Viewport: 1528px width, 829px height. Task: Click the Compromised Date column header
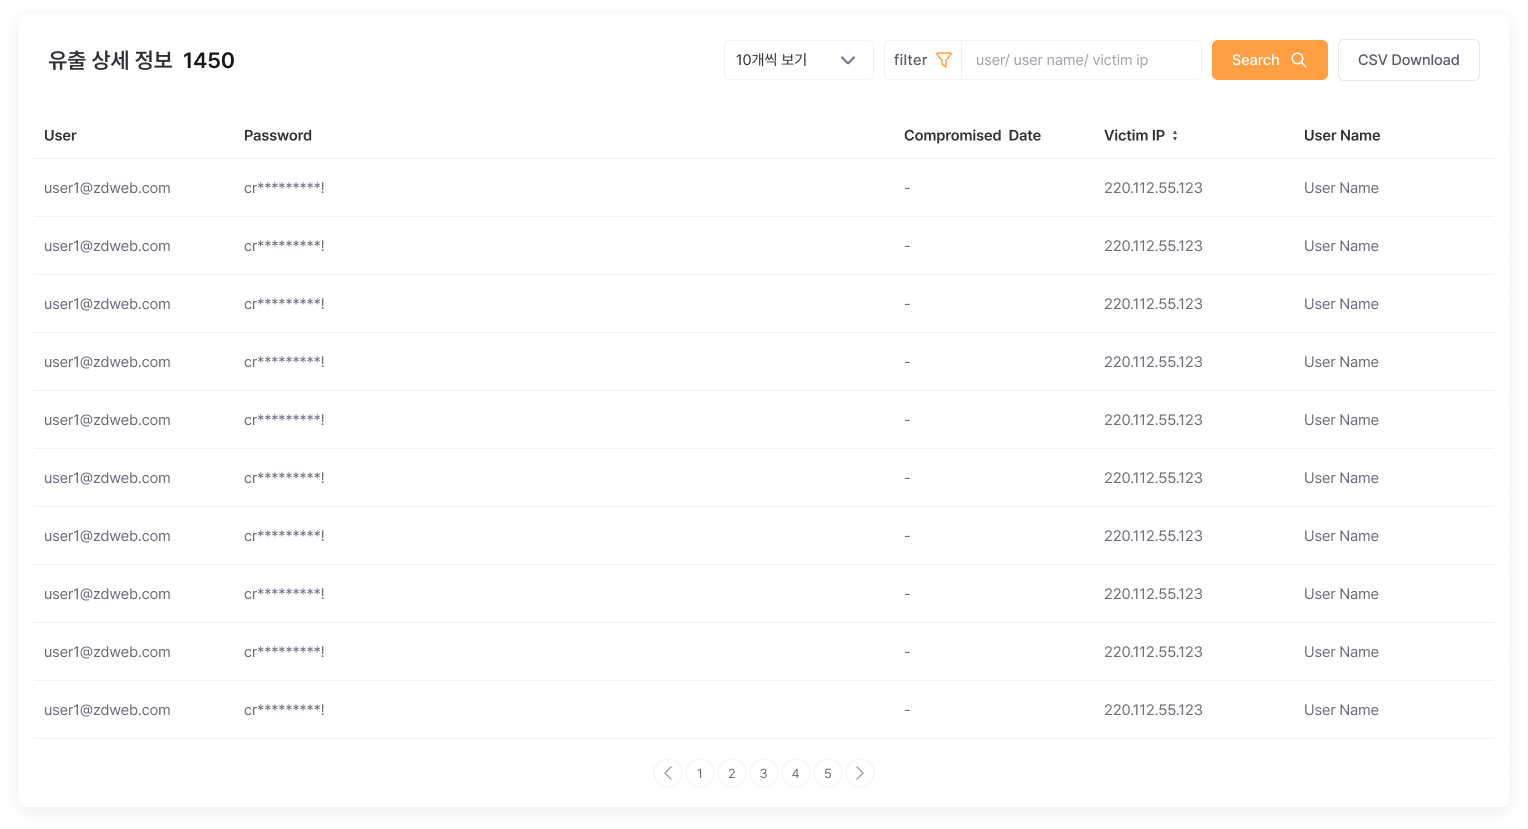point(972,135)
